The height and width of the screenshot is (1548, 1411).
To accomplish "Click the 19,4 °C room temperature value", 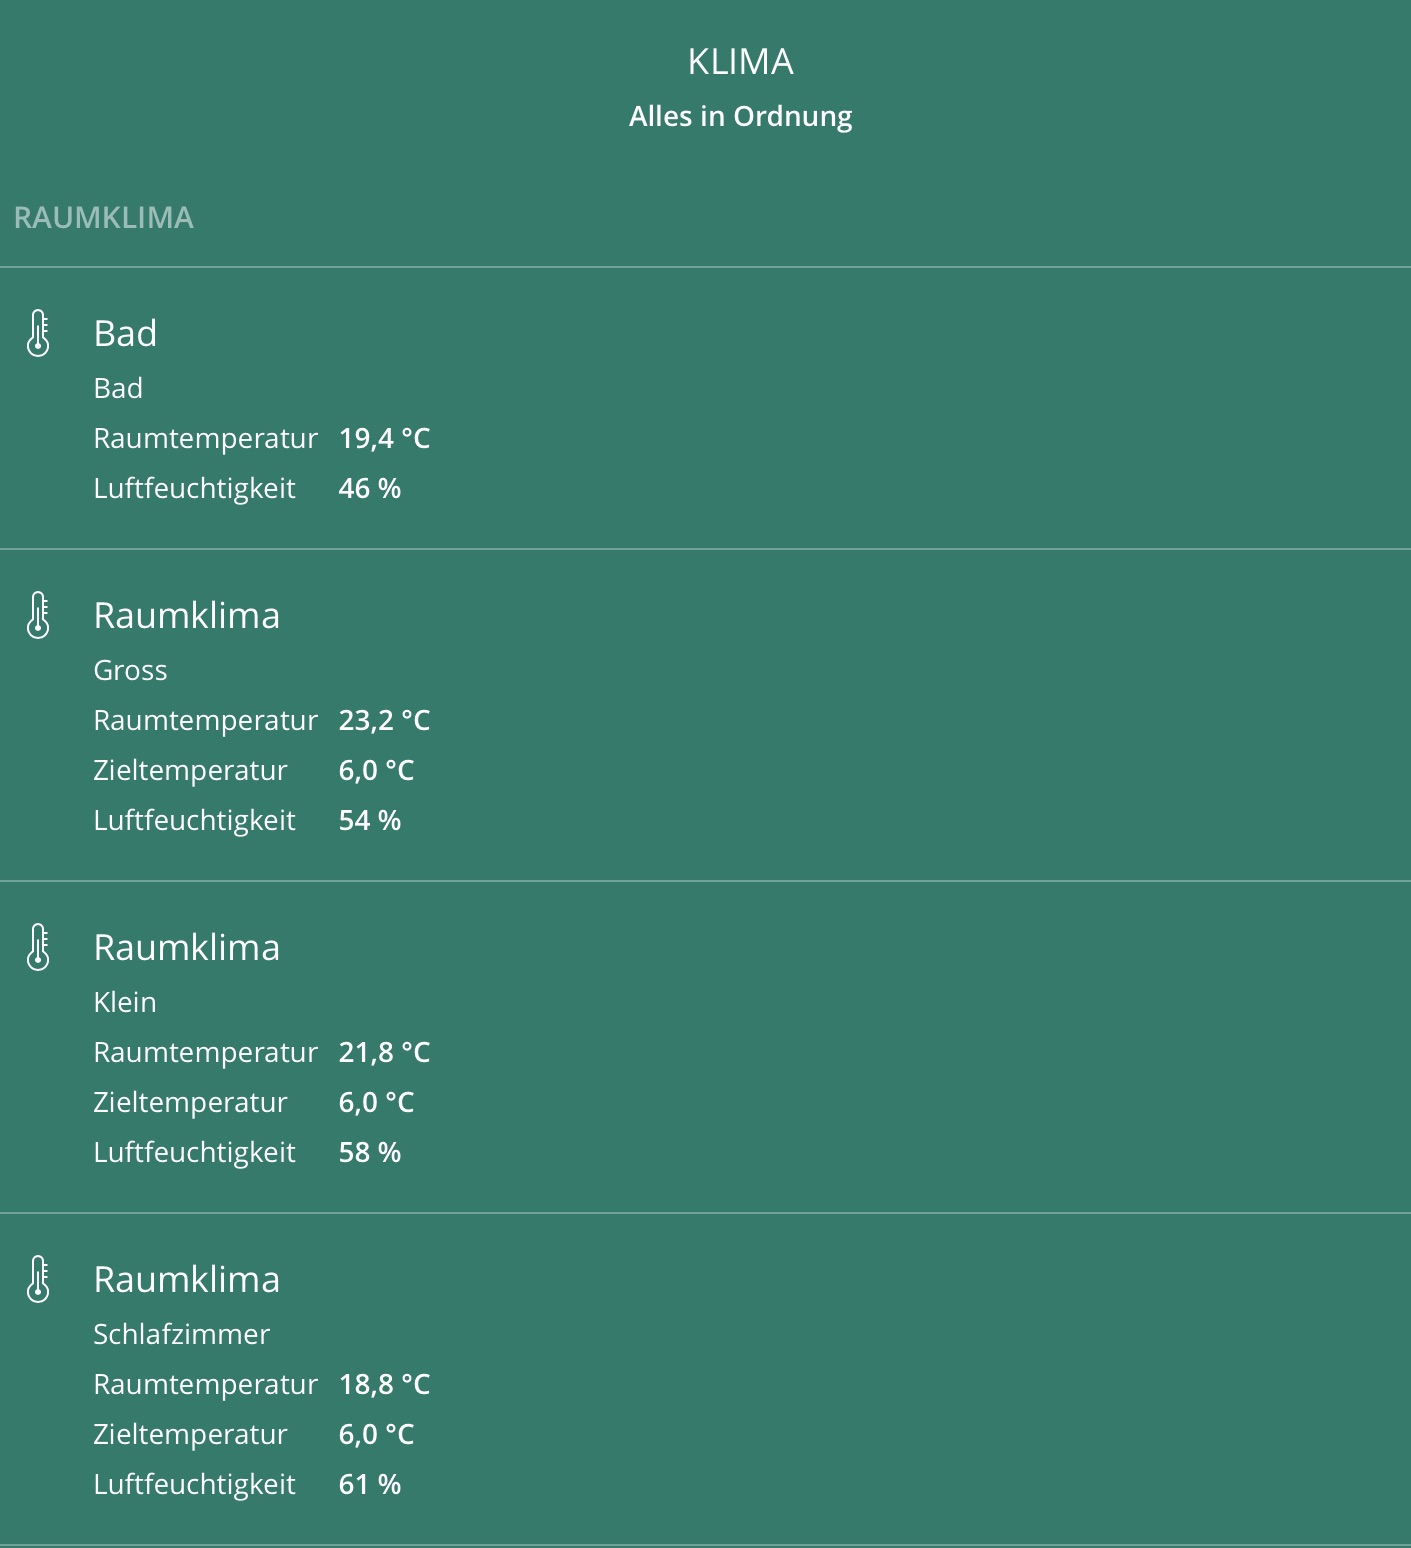I will click(384, 438).
